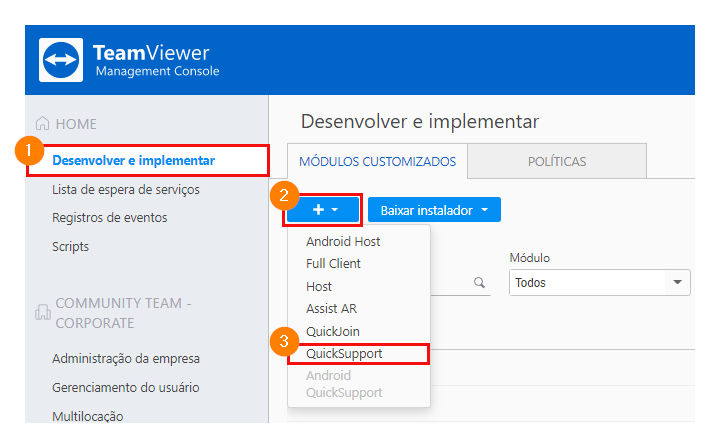This screenshot has width=720, height=448.
Task: Click the COMMUNITY TEAM - CORPORATE heading
Action: coord(123,313)
